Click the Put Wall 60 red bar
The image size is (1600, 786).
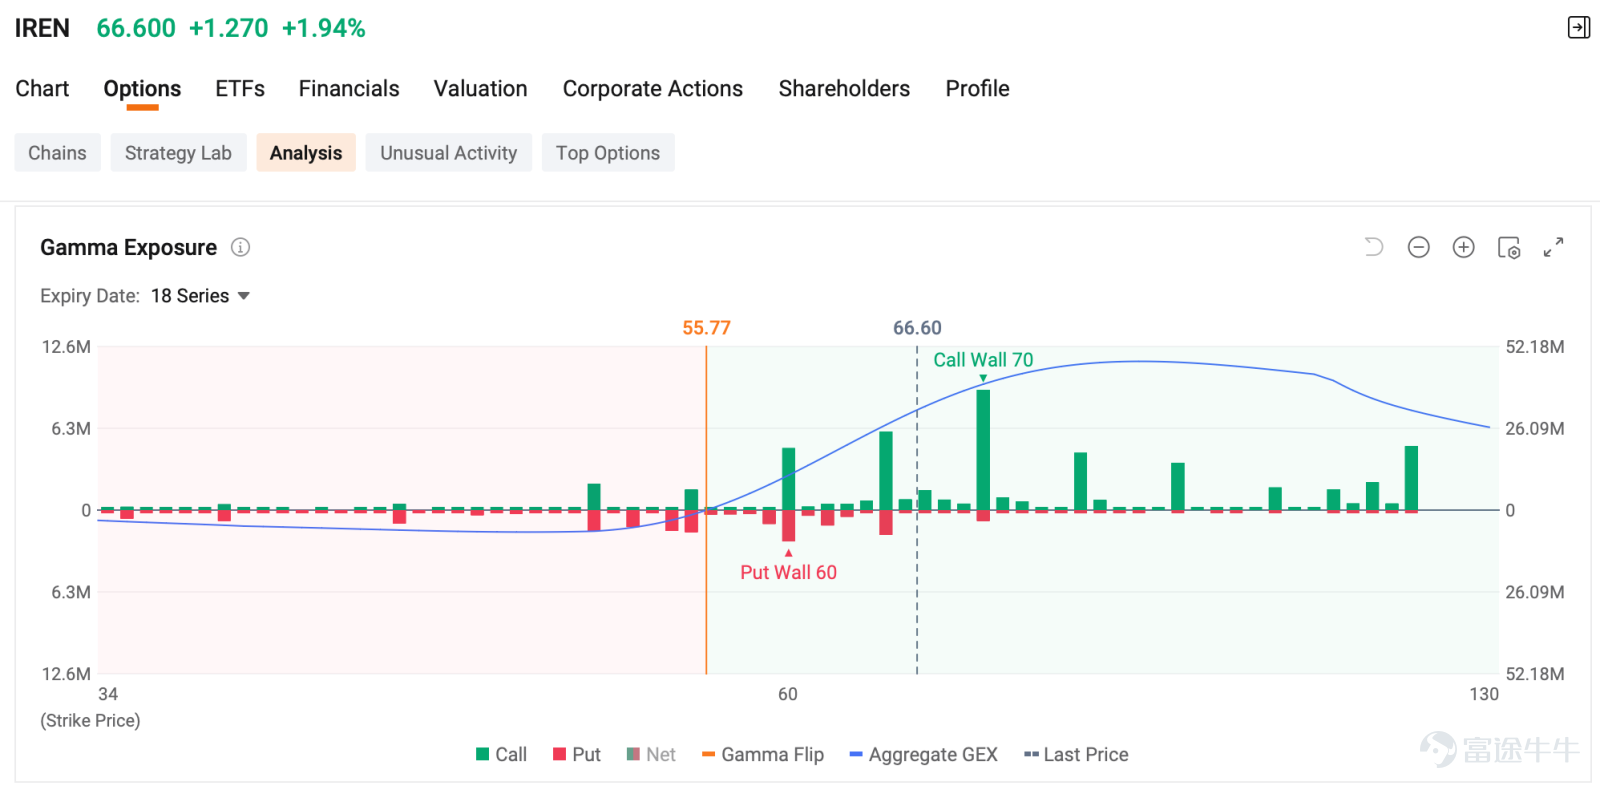pyautogui.click(x=788, y=526)
